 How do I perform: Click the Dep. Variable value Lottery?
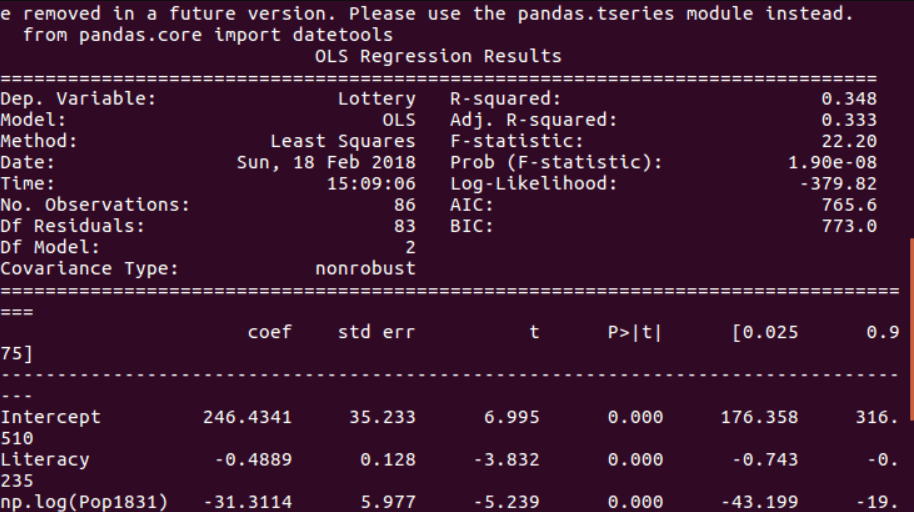pos(376,99)
